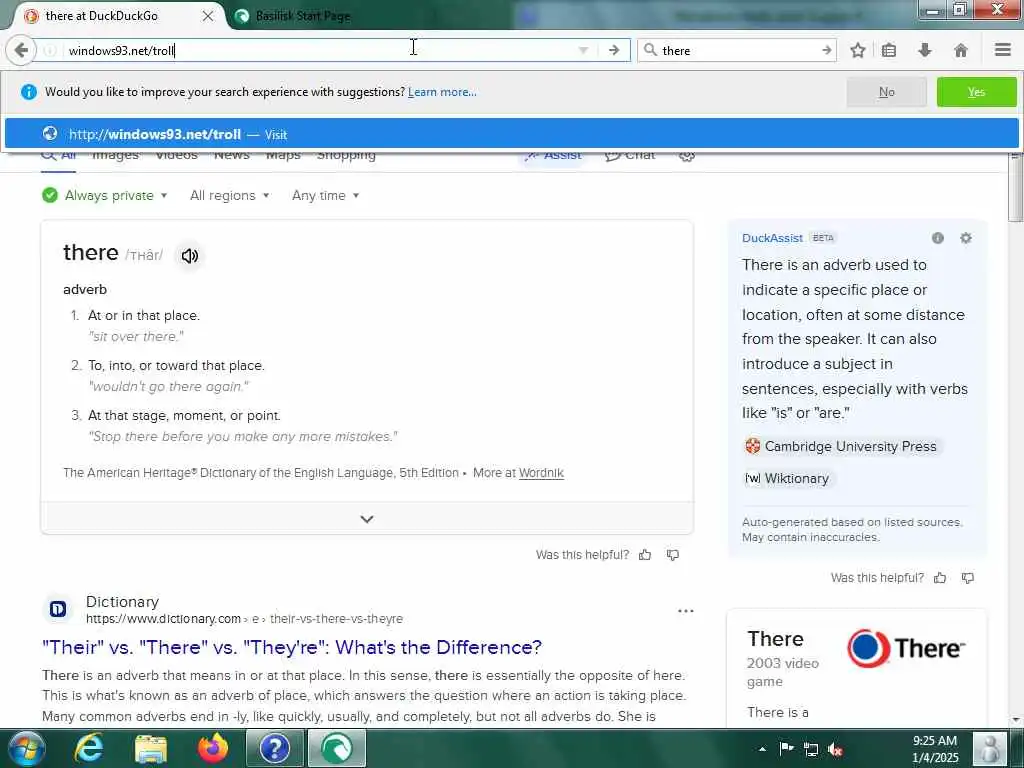Thumbs down the dictionary definition
Image resolution: width=1024 pixels, height=768 pixels.
tap(673, 555)
